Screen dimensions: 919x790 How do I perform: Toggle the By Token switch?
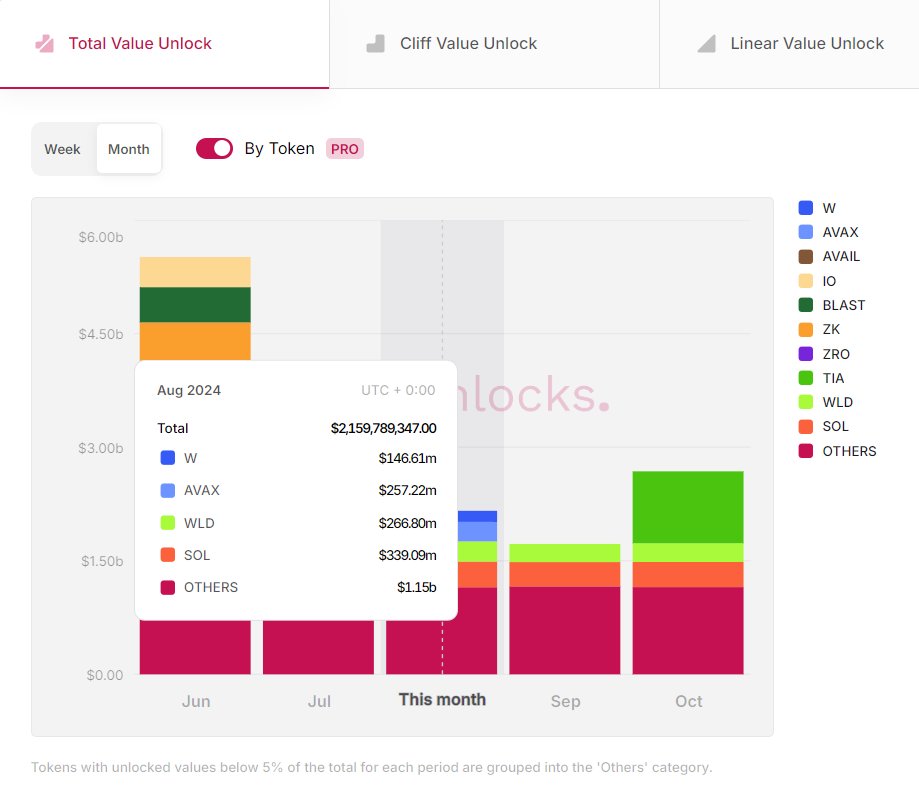(214, 148)
